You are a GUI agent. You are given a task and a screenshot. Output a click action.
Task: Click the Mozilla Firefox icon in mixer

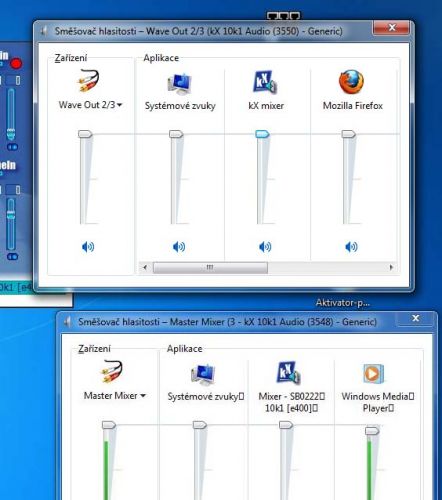(x=351, y=82)
